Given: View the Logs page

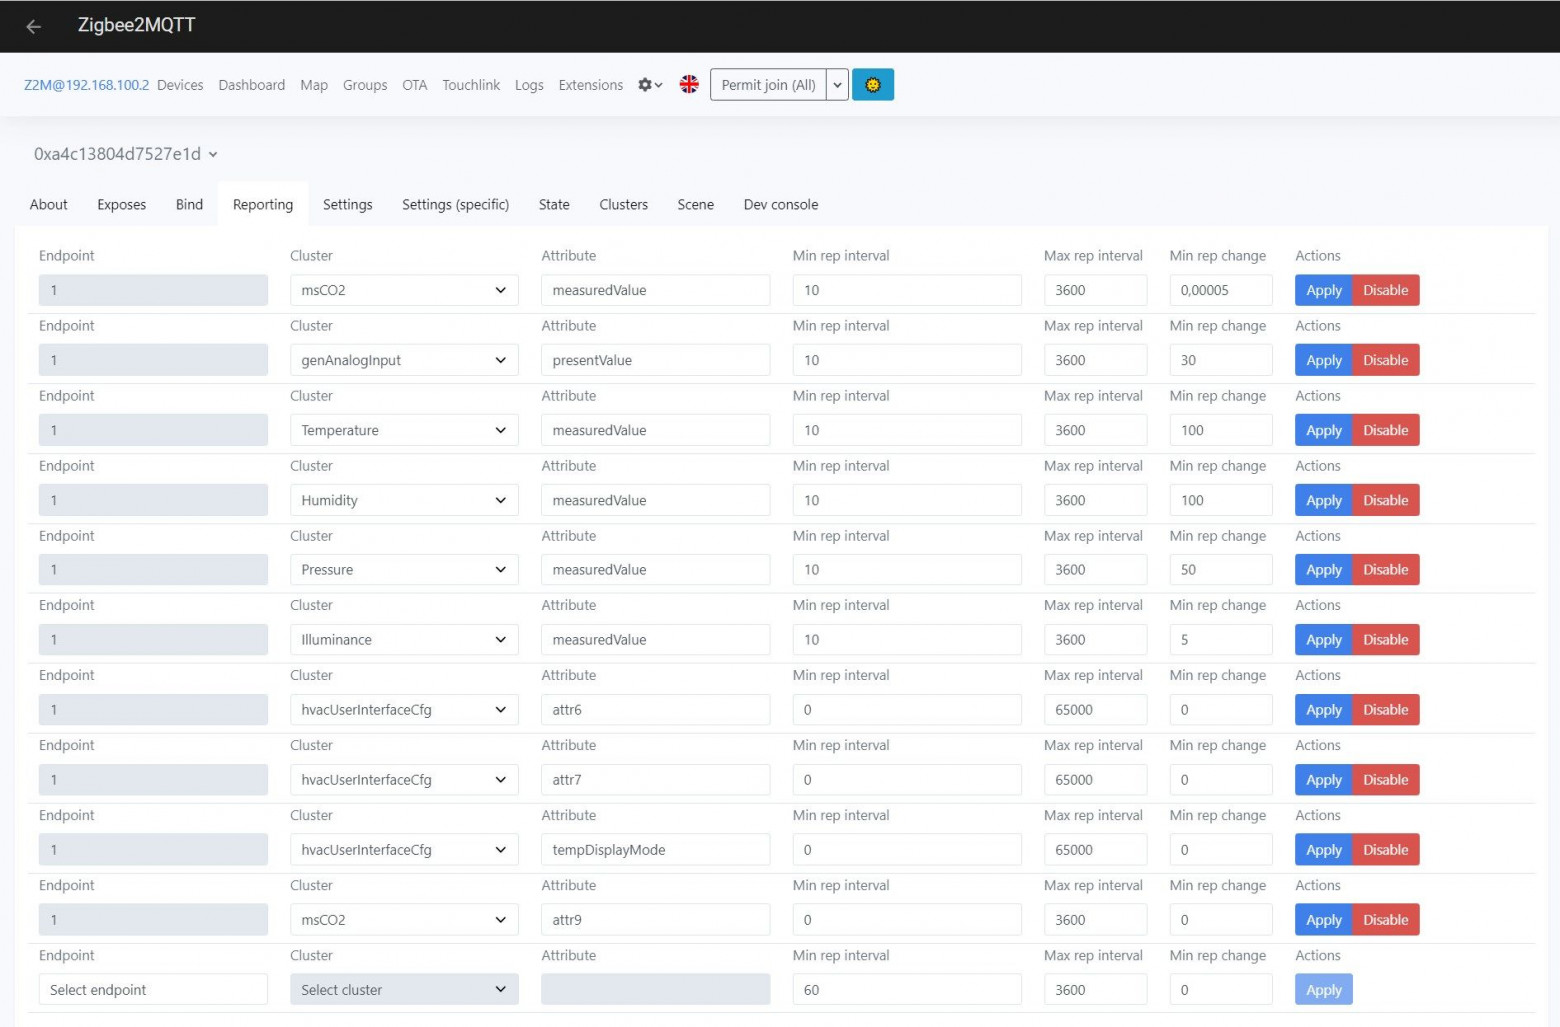Looking at the screenshot, I should 529,85.
